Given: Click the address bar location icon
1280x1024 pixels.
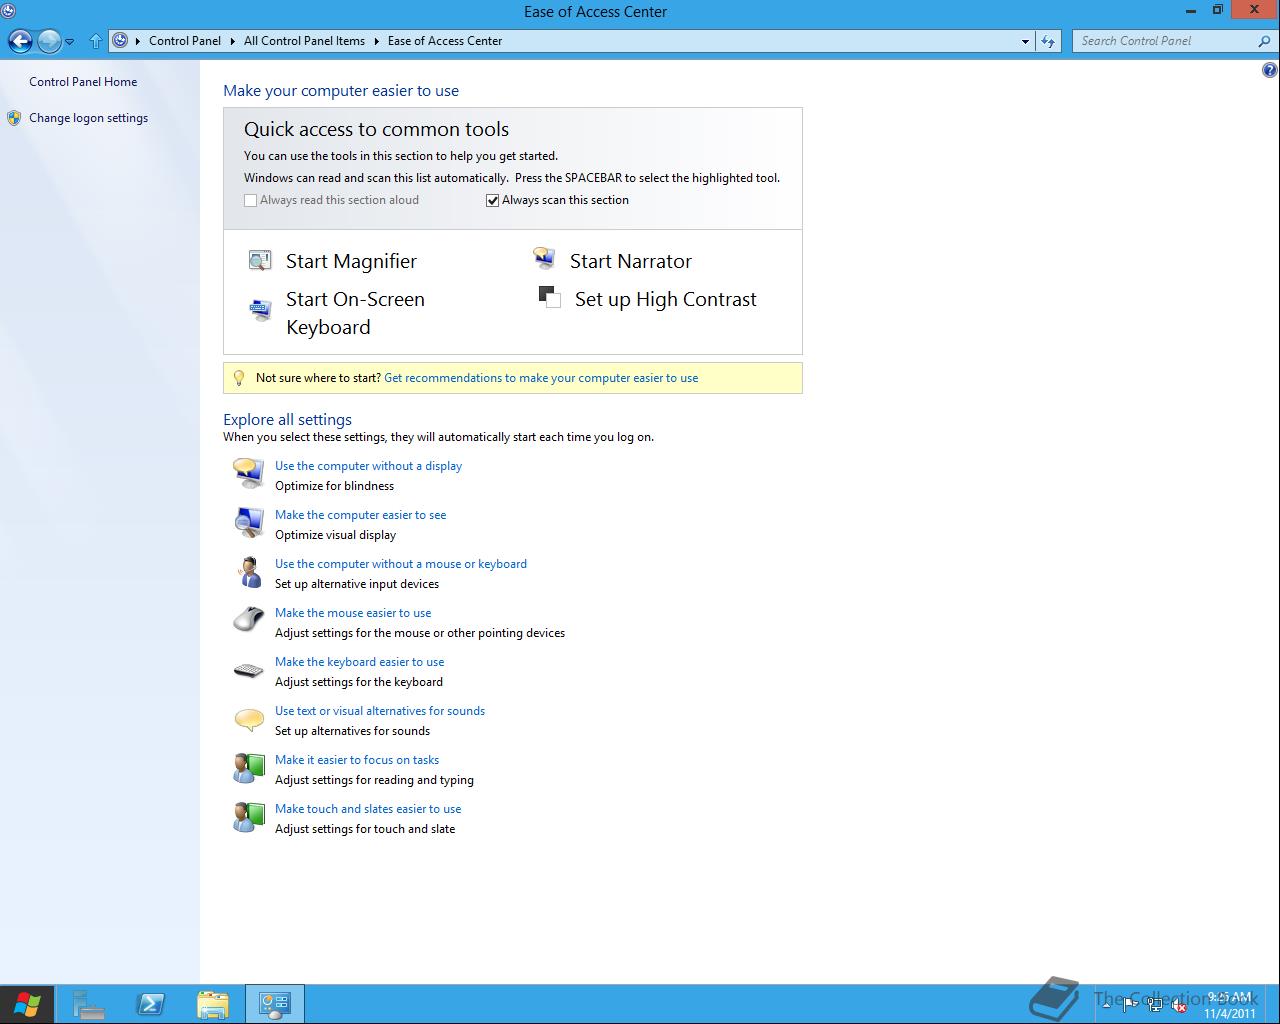Looking at the screenshot, I should 120,41.
